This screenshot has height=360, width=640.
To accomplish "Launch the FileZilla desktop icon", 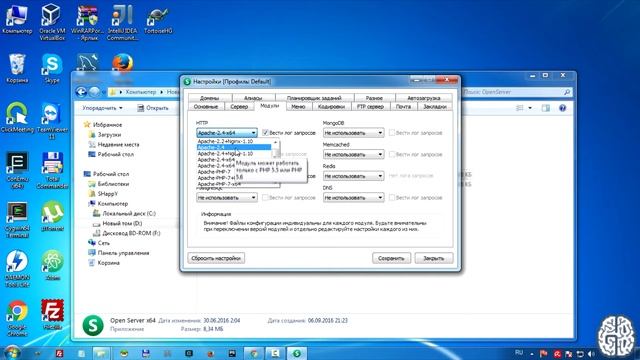I will tap(52, 315).
